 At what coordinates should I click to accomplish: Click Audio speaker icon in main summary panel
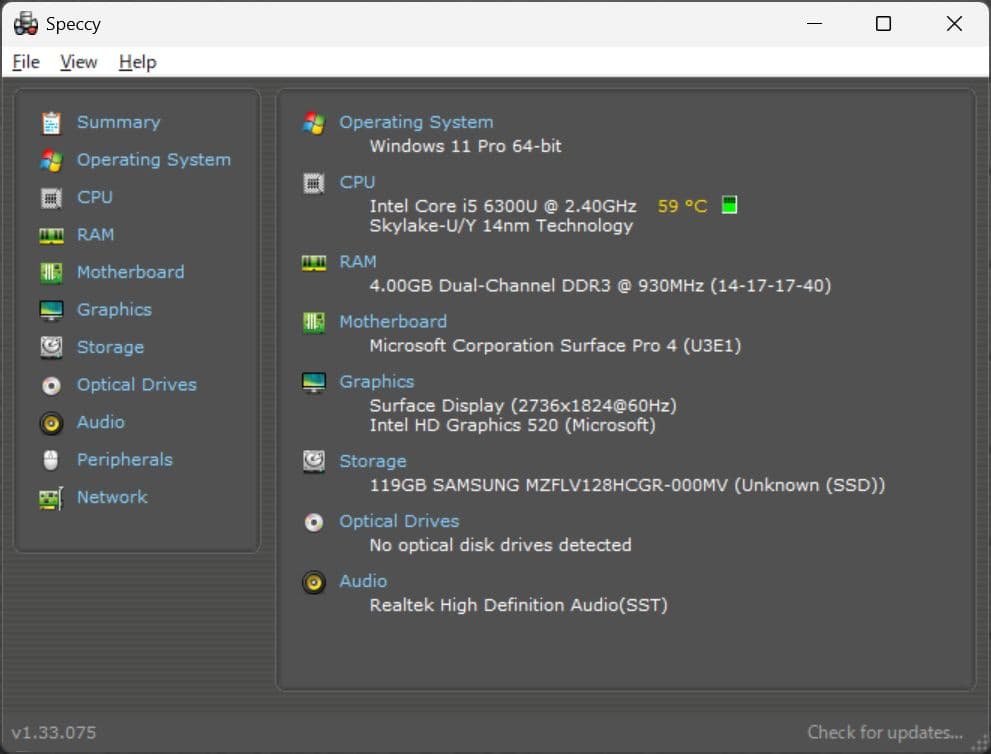[313, 582]
